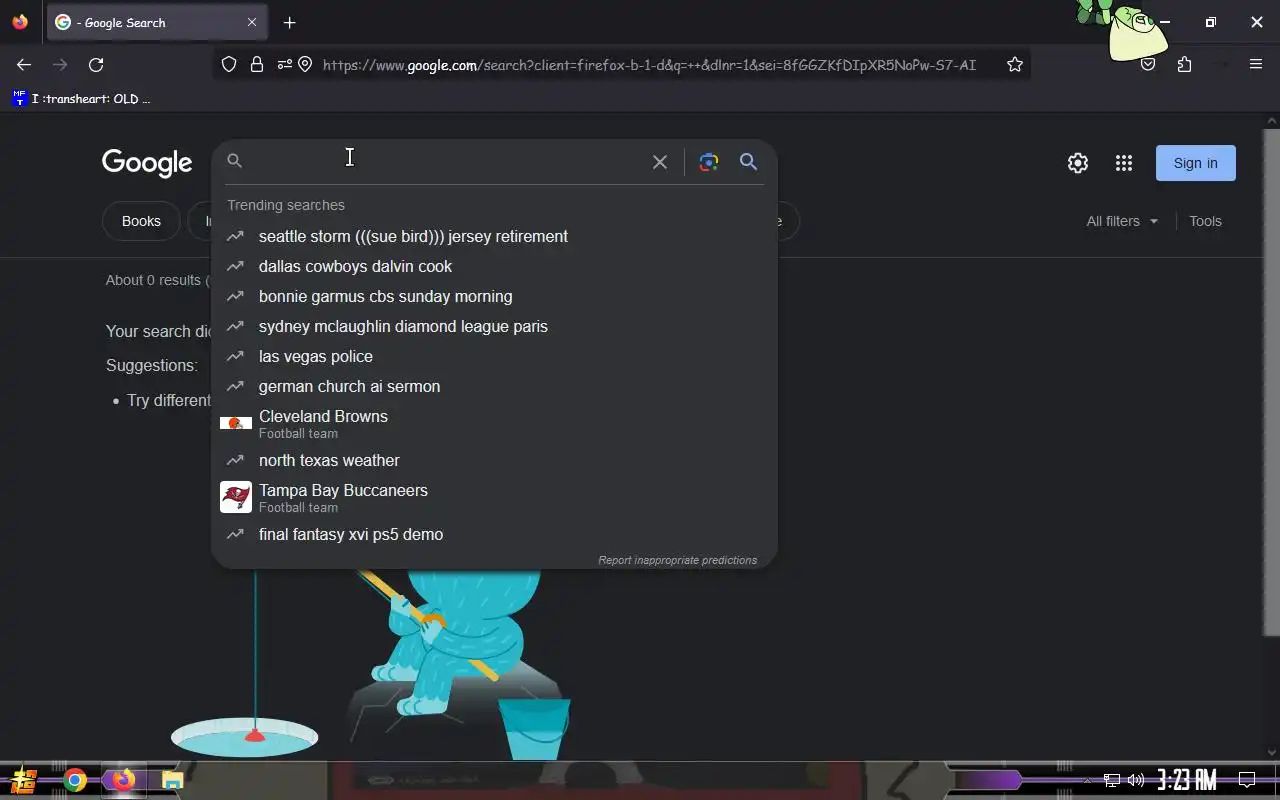Pick 'german church ai sermon' suggestion
The image size is (1280, 800).
pos(494,386)
